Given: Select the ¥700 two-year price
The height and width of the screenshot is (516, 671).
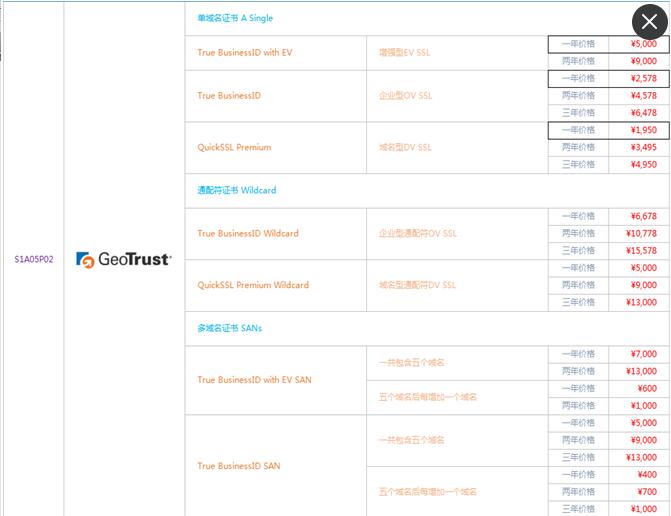Looking at the screenshot, I should point(647,492).
